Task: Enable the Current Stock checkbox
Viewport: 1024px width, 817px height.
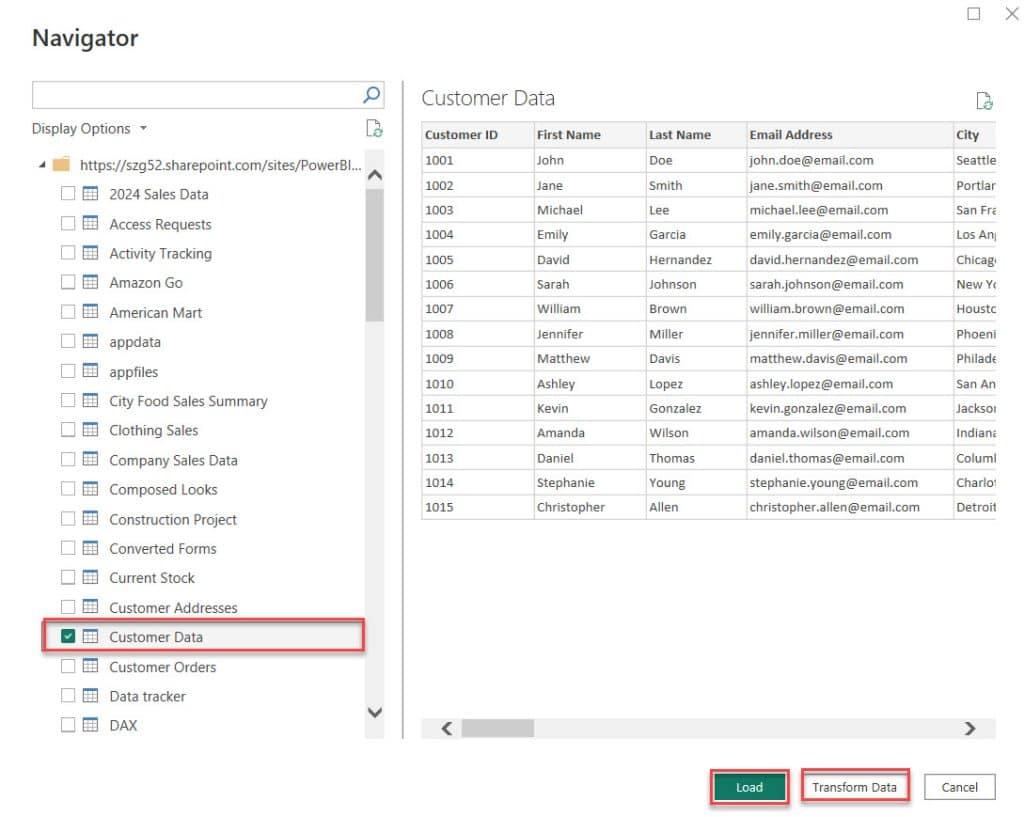Action: tap(68, 577)
